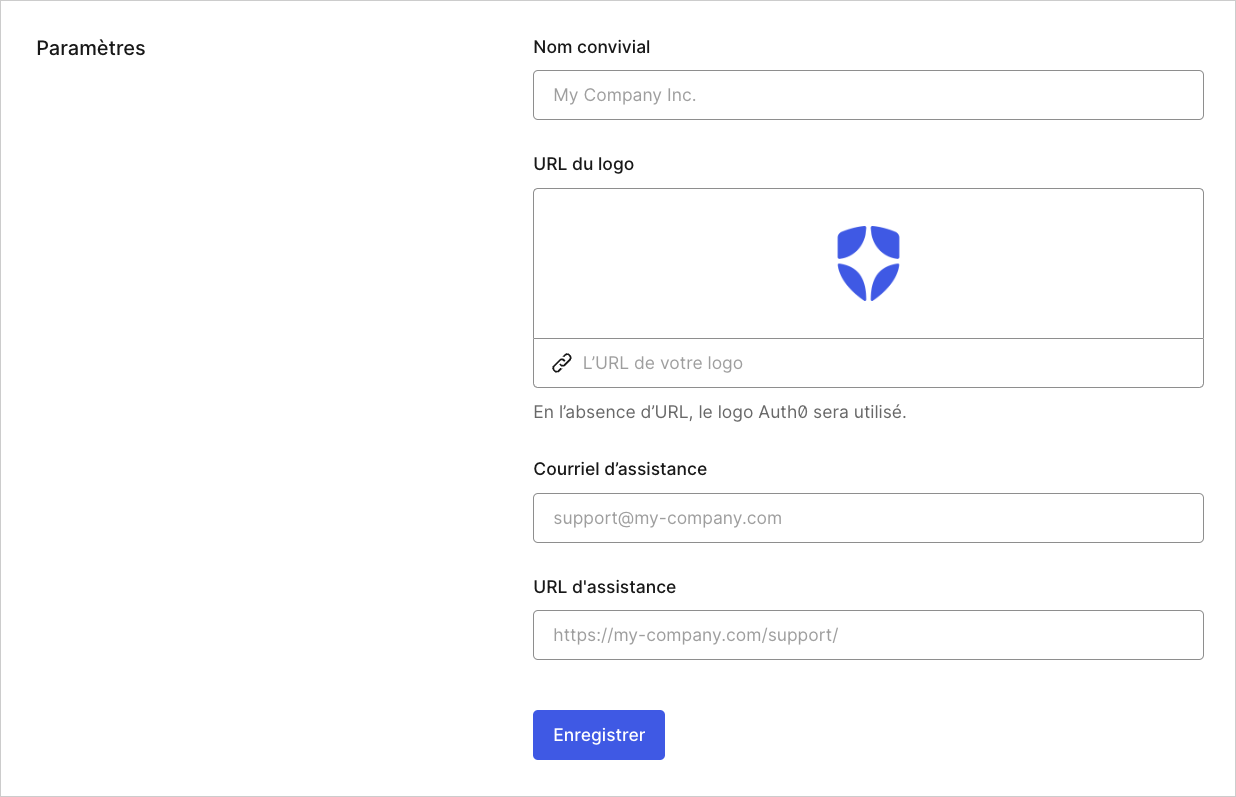Click the Nom convivial label
The width and height of the screenshot is (1236, 797).
[592, 47]
